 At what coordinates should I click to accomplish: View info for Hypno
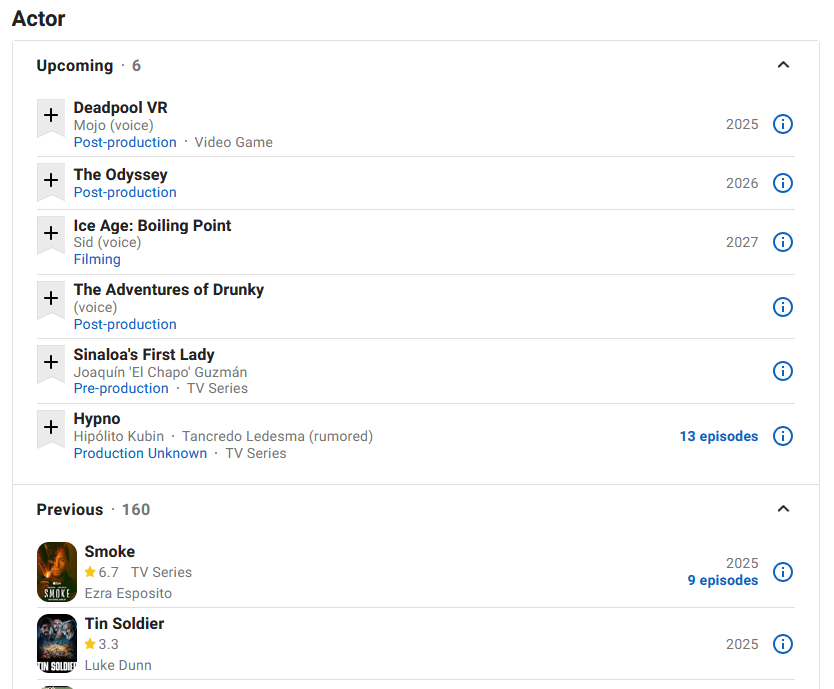[x=782, y=436]
